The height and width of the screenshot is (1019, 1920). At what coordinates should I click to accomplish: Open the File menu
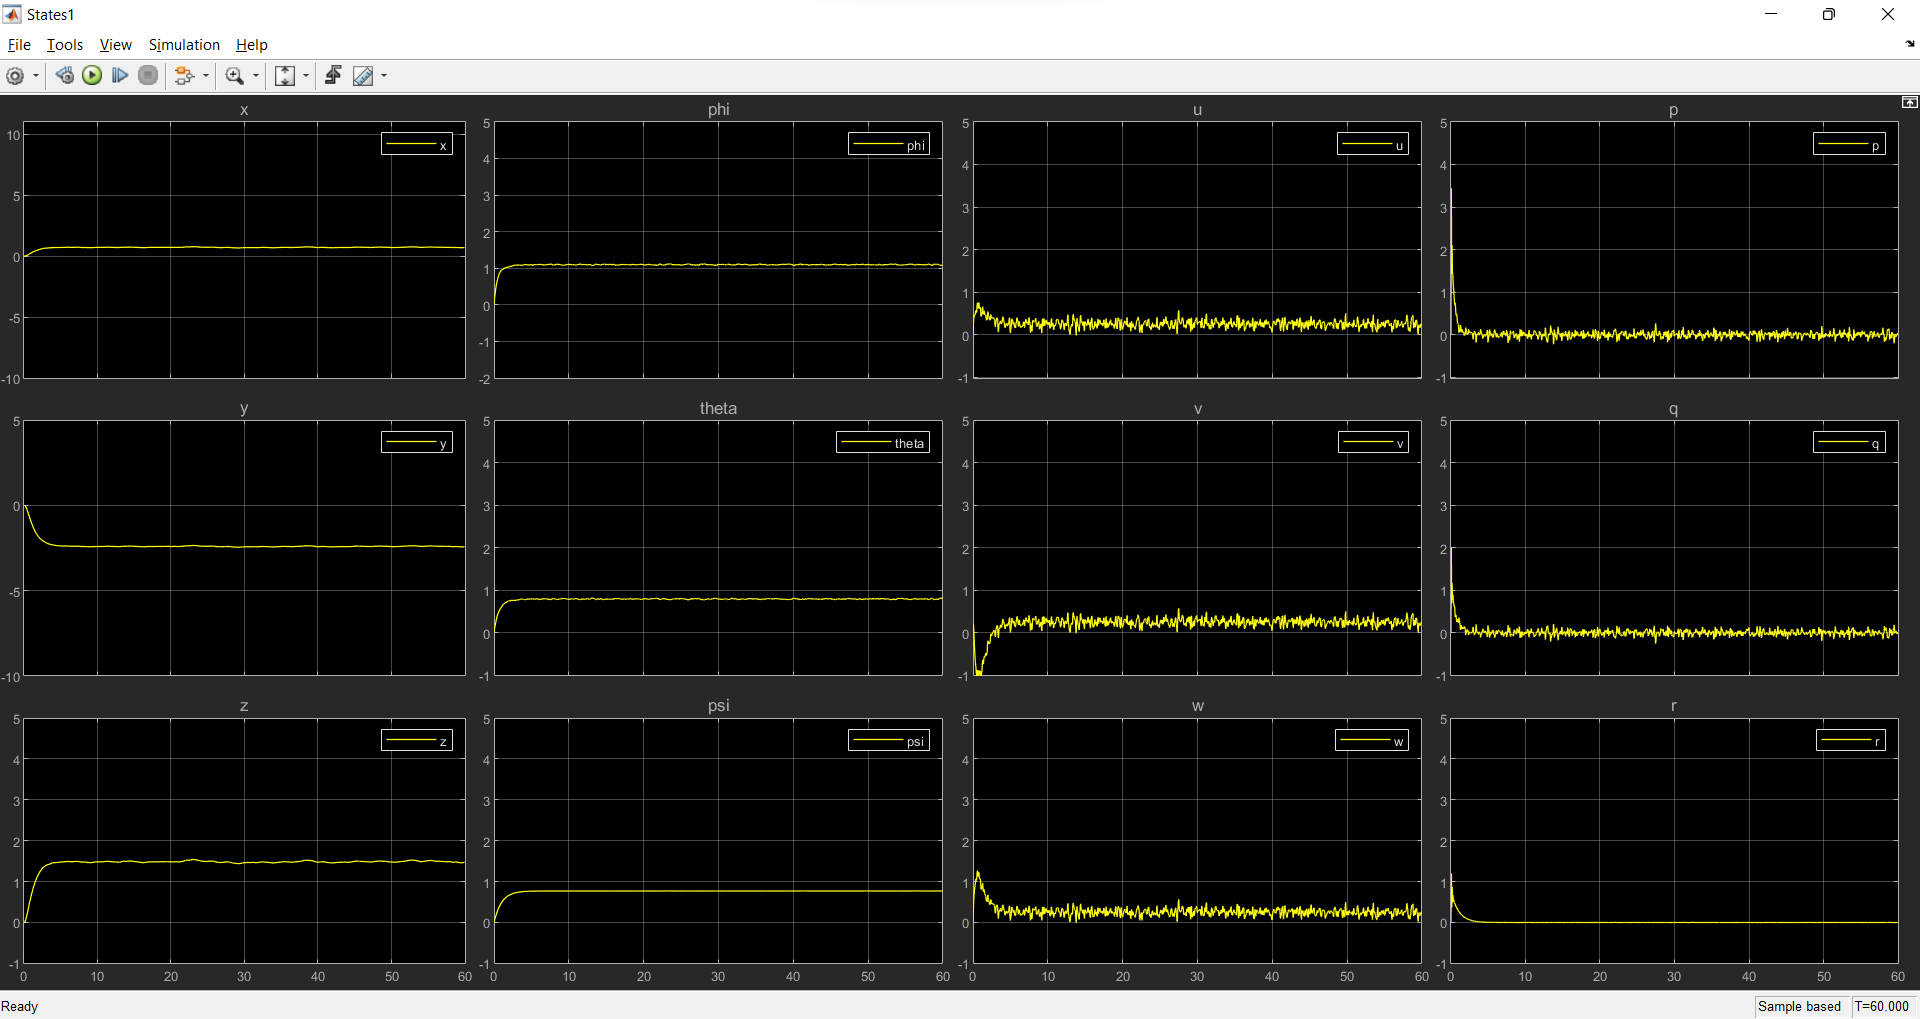[x=19, y=45]
